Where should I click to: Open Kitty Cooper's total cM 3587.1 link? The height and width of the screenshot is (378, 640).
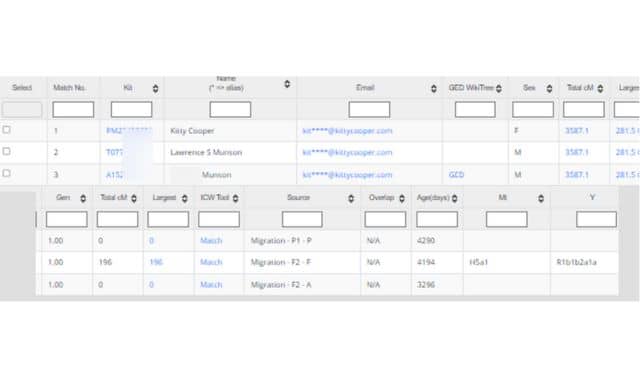[577, 131]
